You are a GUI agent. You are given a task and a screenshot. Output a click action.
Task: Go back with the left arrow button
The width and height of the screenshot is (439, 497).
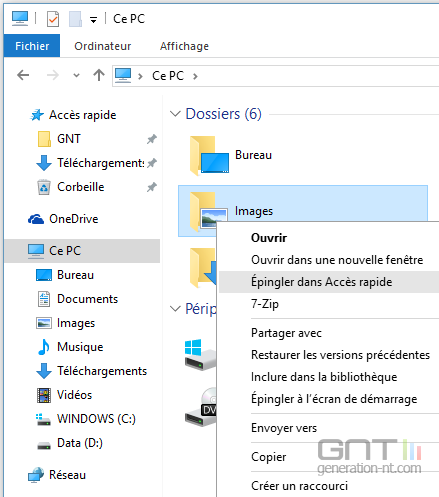pos(23,76)
